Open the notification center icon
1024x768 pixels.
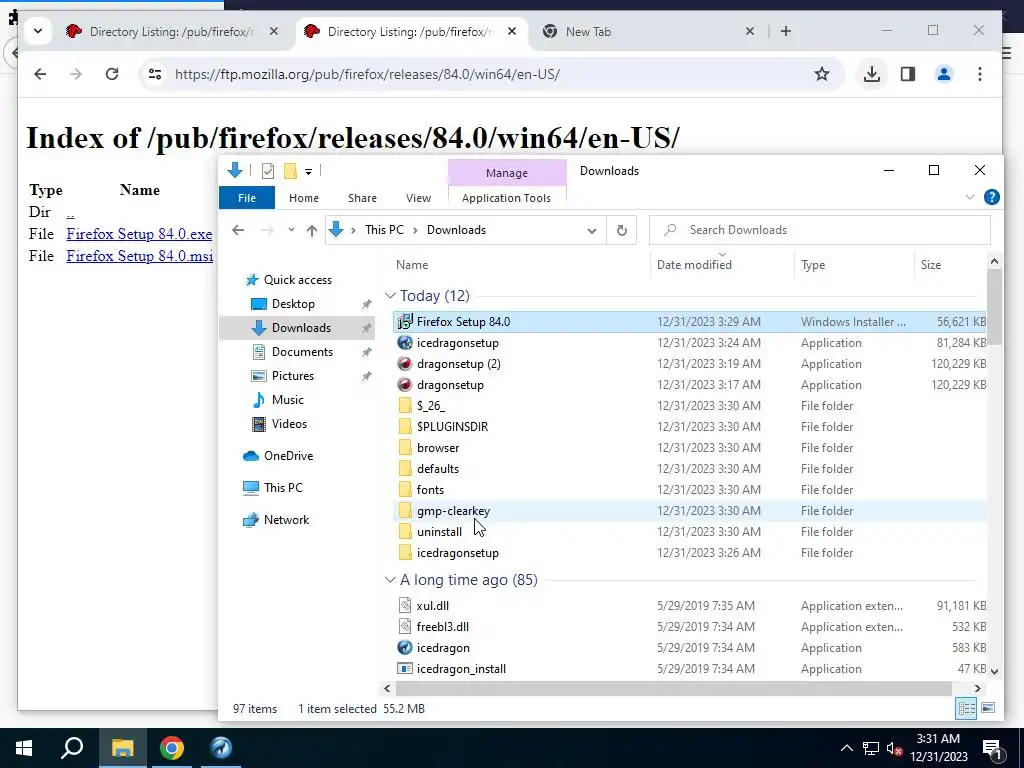(x=991, y=748)
